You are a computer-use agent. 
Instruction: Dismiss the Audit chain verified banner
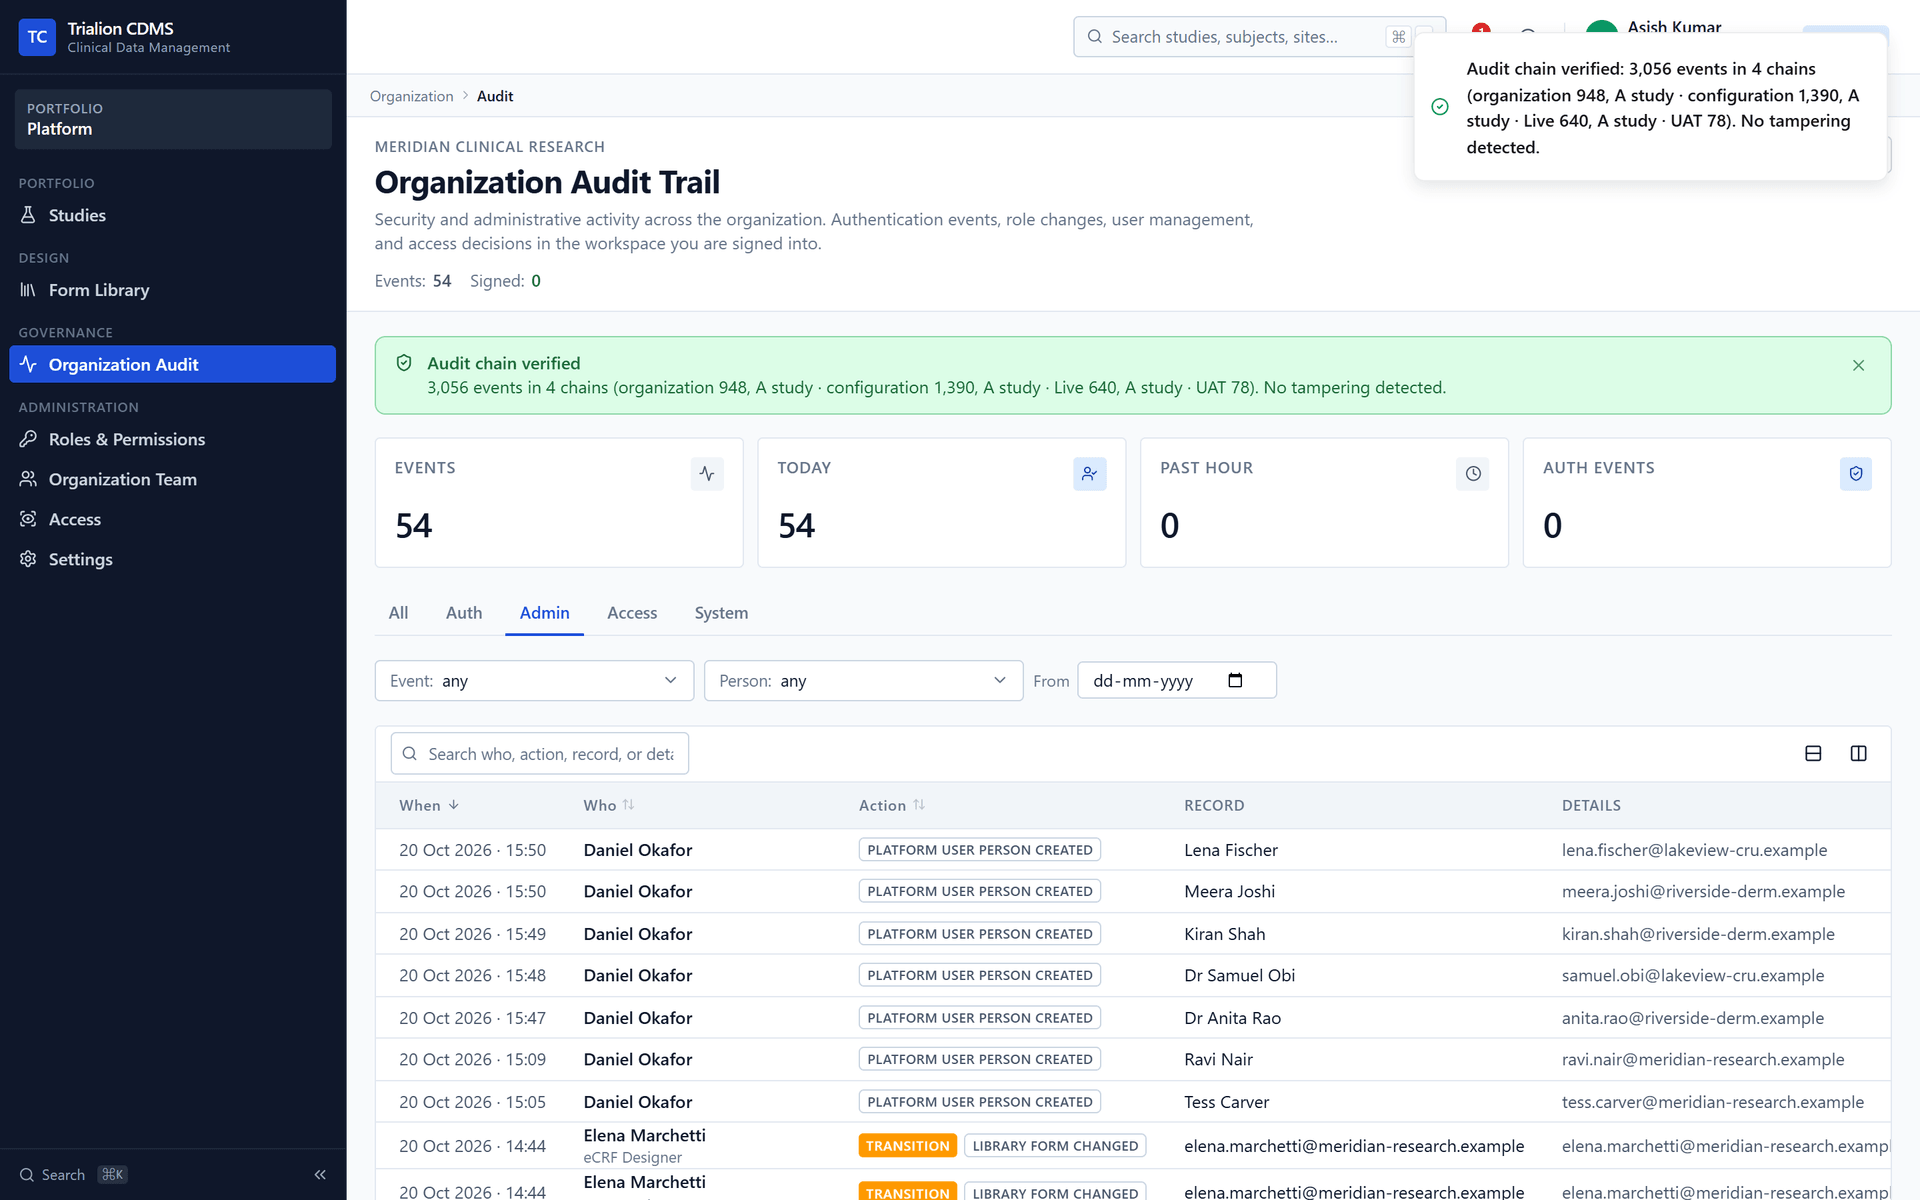pos(1858,366)
